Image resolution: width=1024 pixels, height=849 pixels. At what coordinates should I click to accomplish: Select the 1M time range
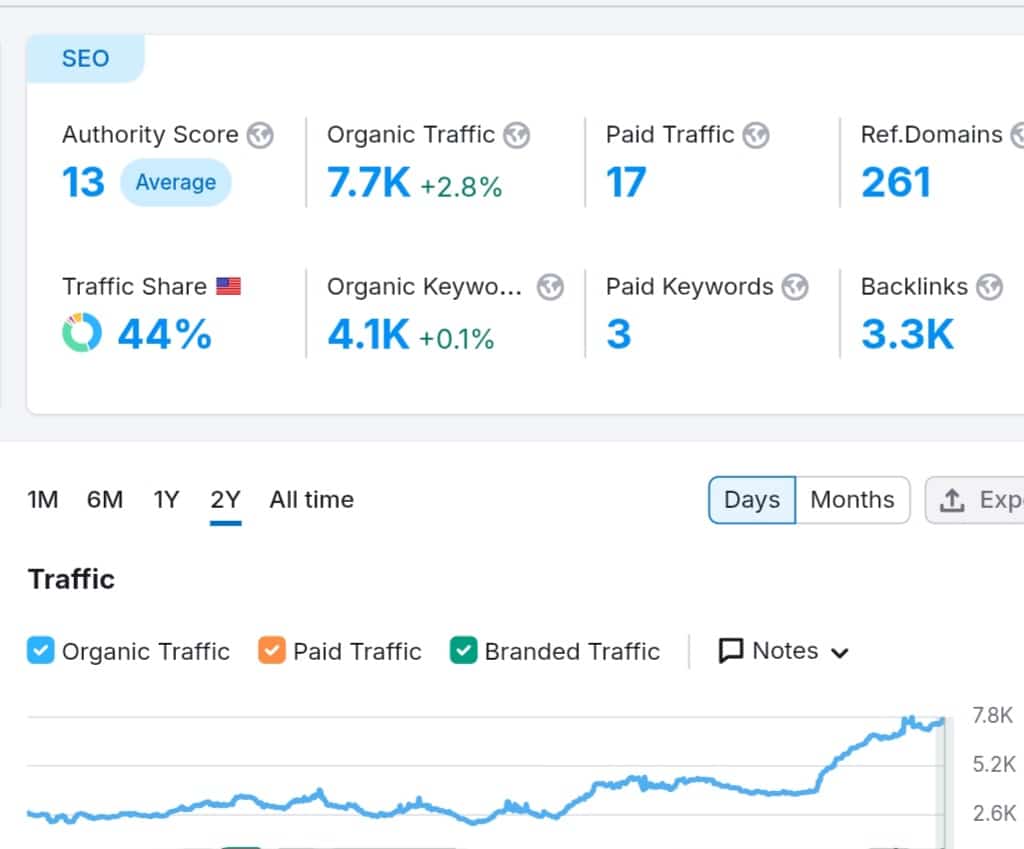coord(43,500)
